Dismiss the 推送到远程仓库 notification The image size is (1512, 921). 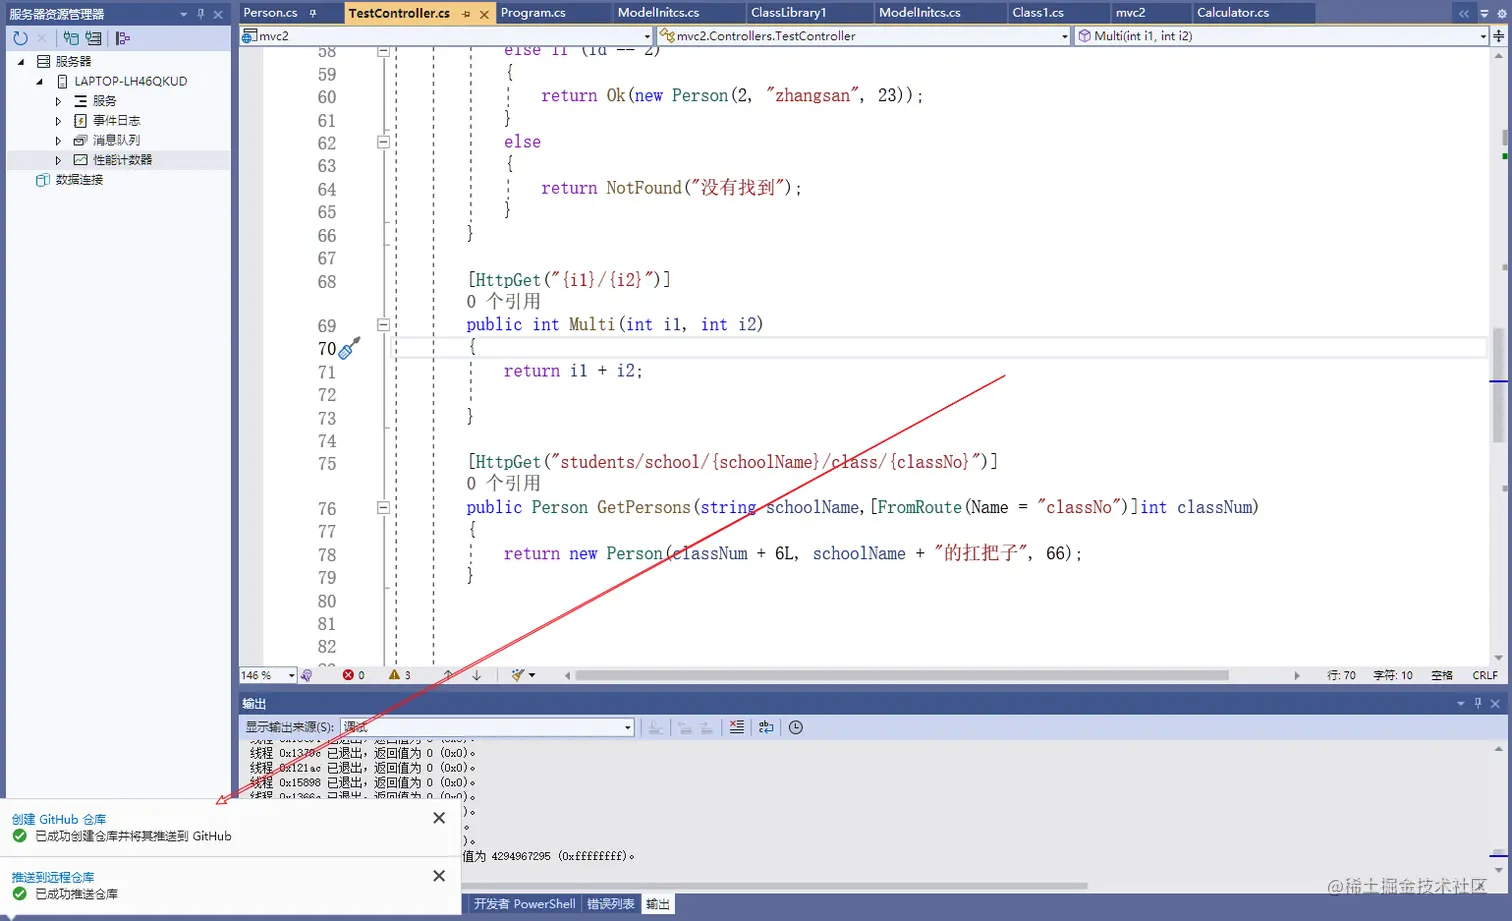tap(439, 876)
